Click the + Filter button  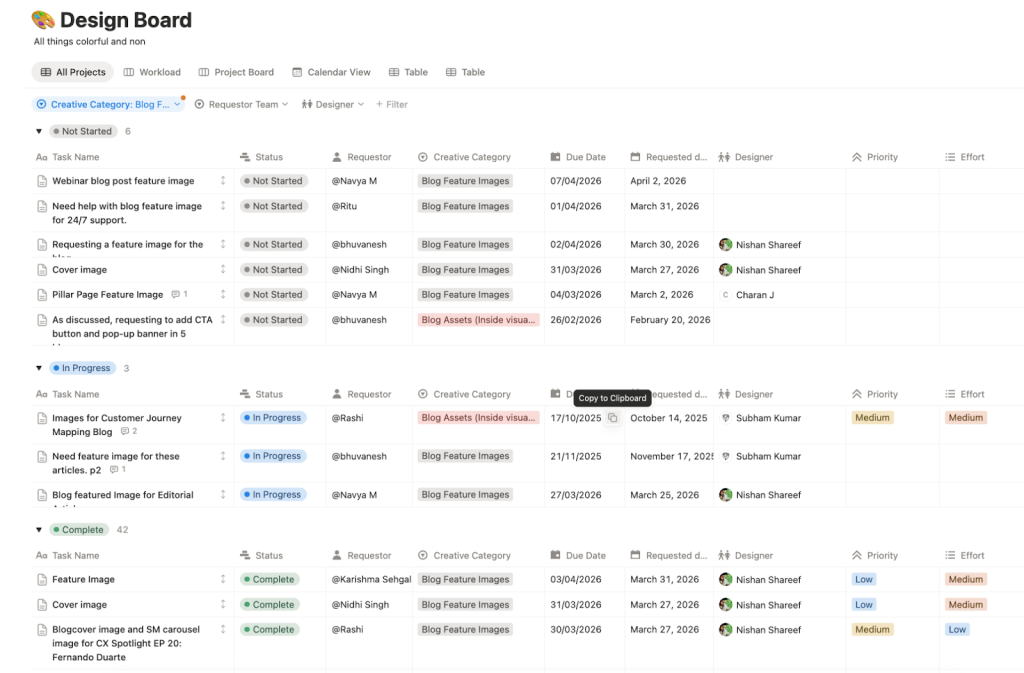point(392,104)
